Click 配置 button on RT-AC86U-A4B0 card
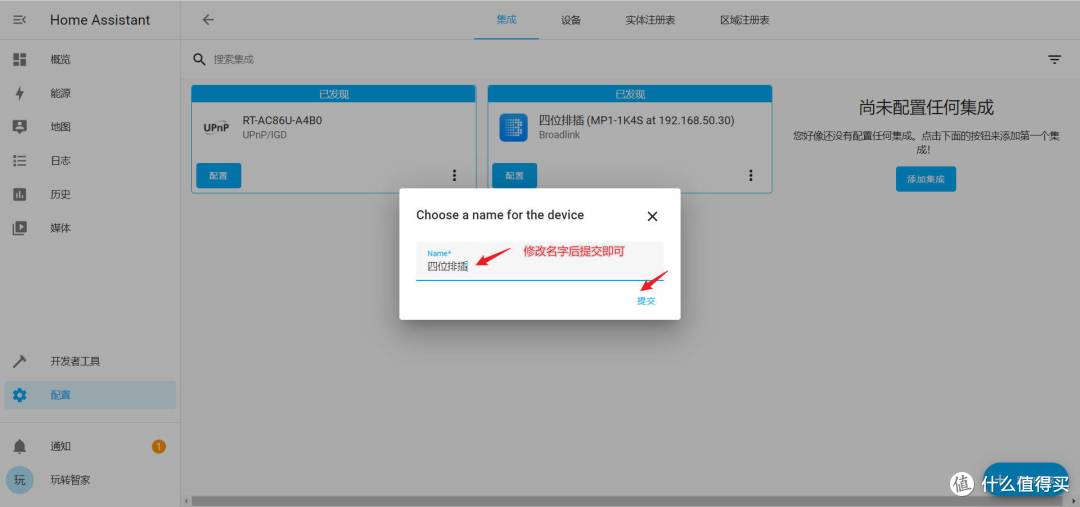Viewport: 1080px width, 507px height. coord(218,176)
